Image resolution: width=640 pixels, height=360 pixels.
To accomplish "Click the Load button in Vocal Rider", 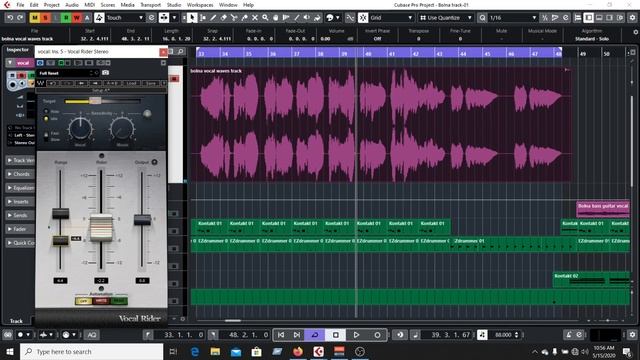I will click(x=131, y=83).
